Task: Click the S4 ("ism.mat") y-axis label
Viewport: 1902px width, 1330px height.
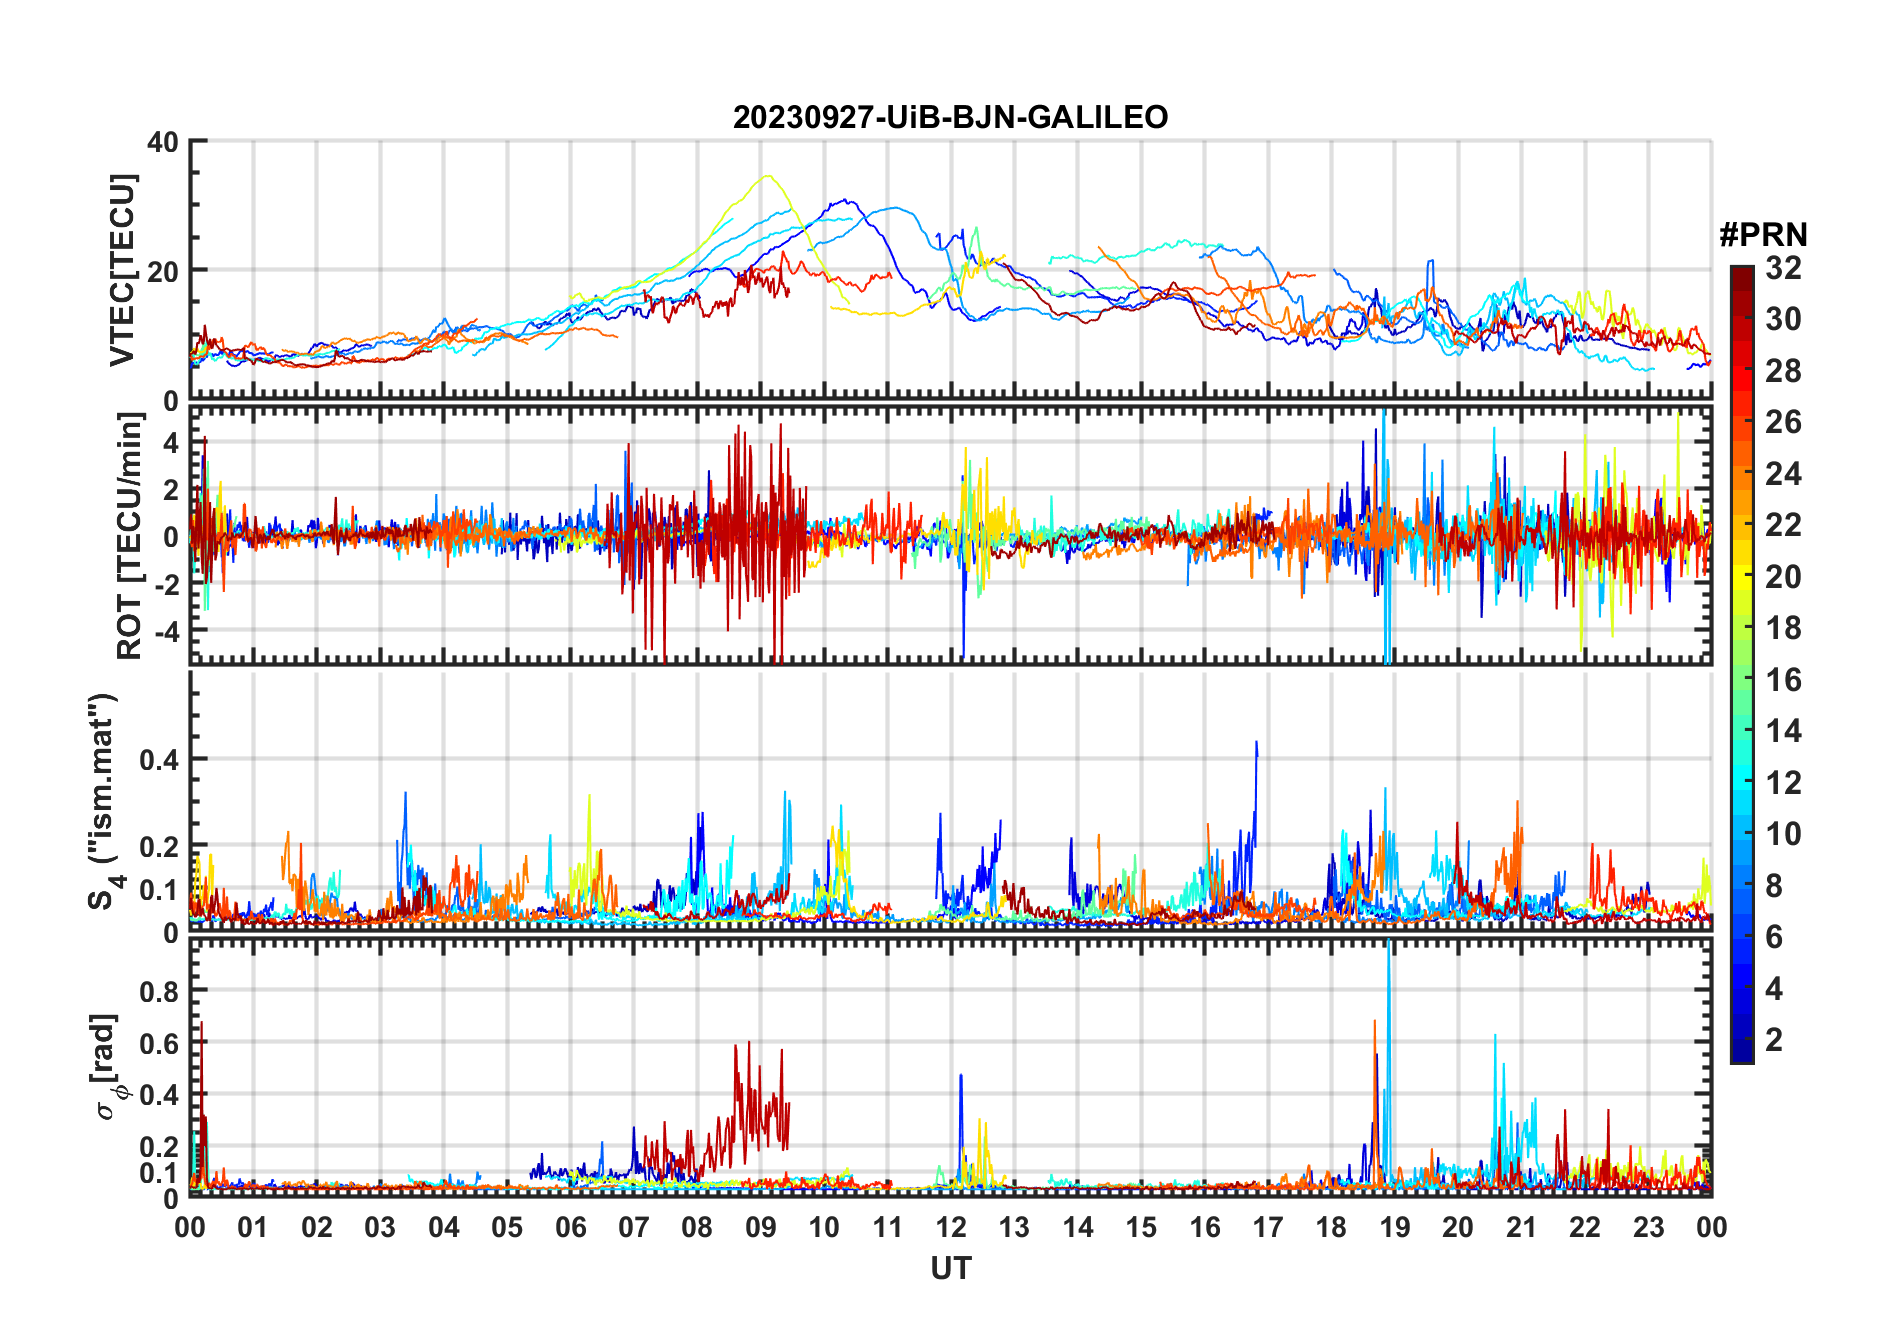Action: [103, 800]
